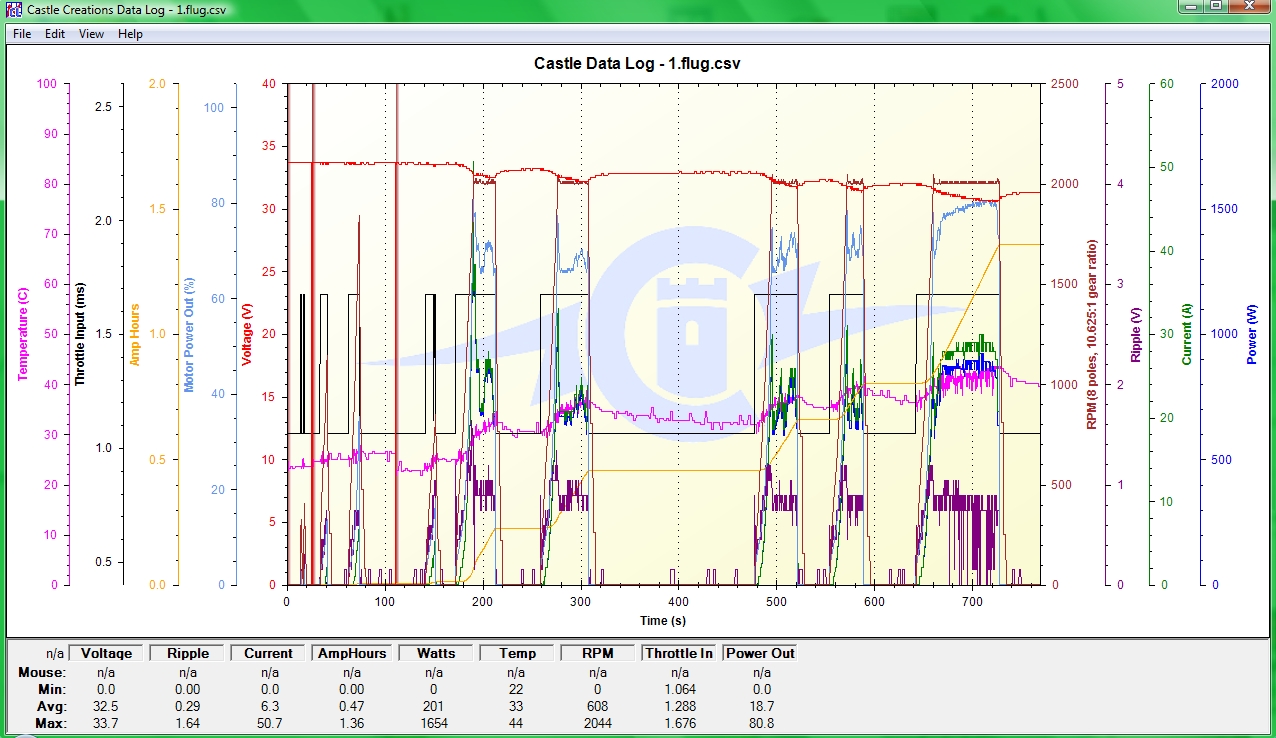Viewport: 1276px width, 738px height.
Task: Click the Castle app icon in title bar
Action: [x=15, y=9]
